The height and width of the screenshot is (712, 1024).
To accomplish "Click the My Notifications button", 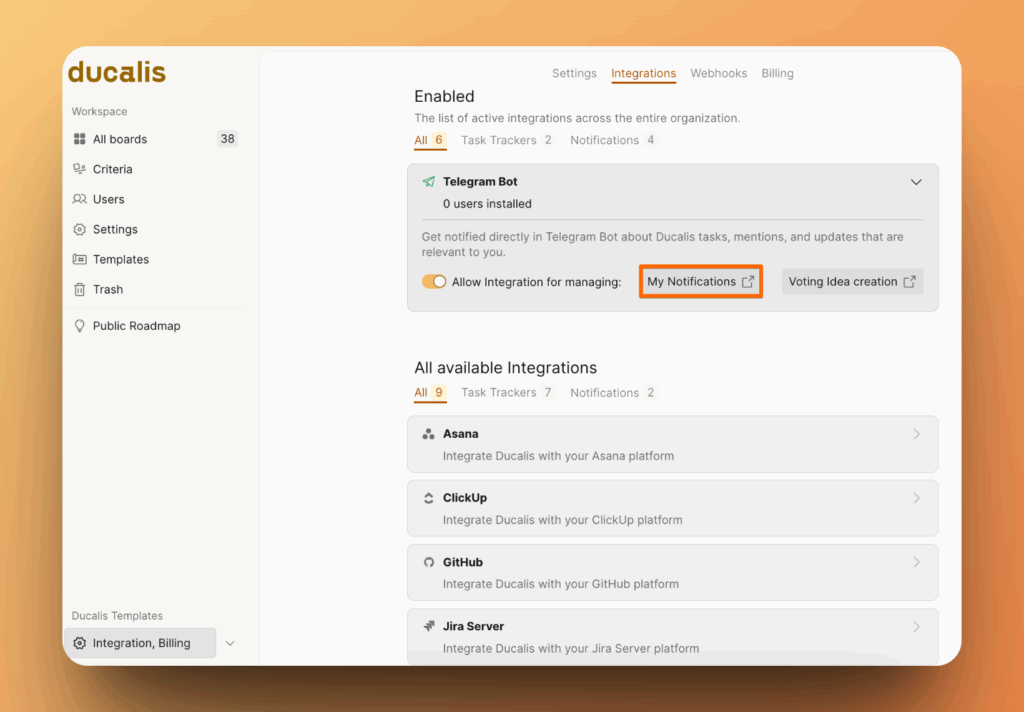I will coord(700,282).
